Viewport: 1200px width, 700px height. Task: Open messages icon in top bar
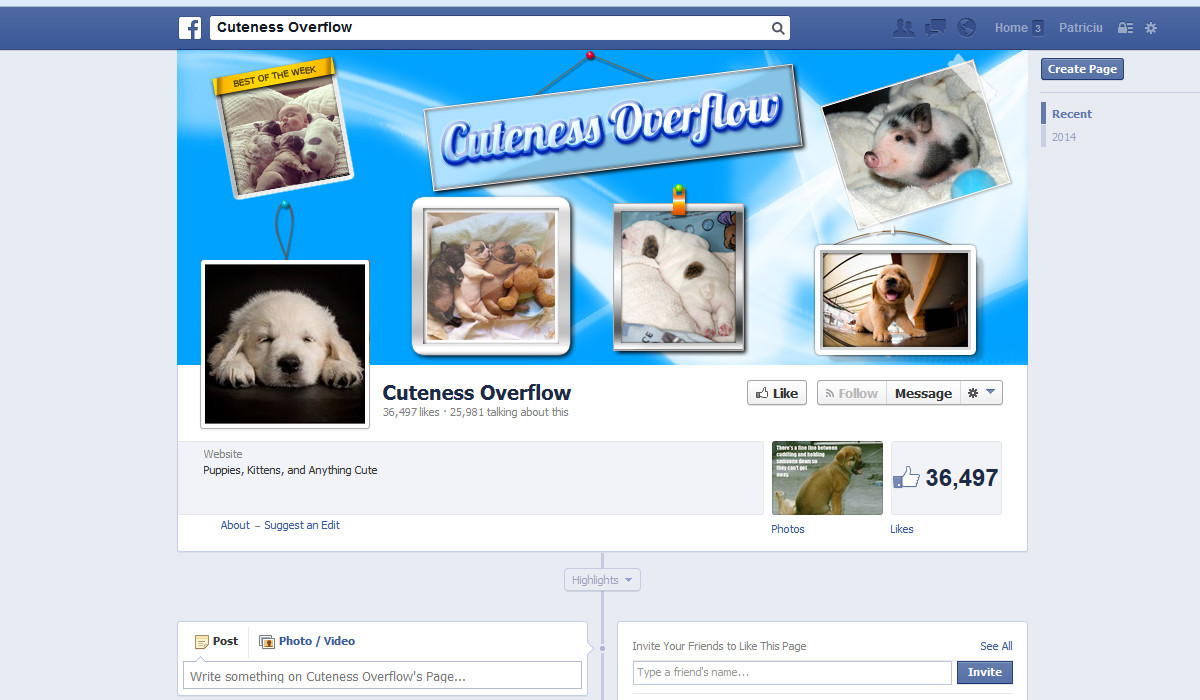point(936,28)
